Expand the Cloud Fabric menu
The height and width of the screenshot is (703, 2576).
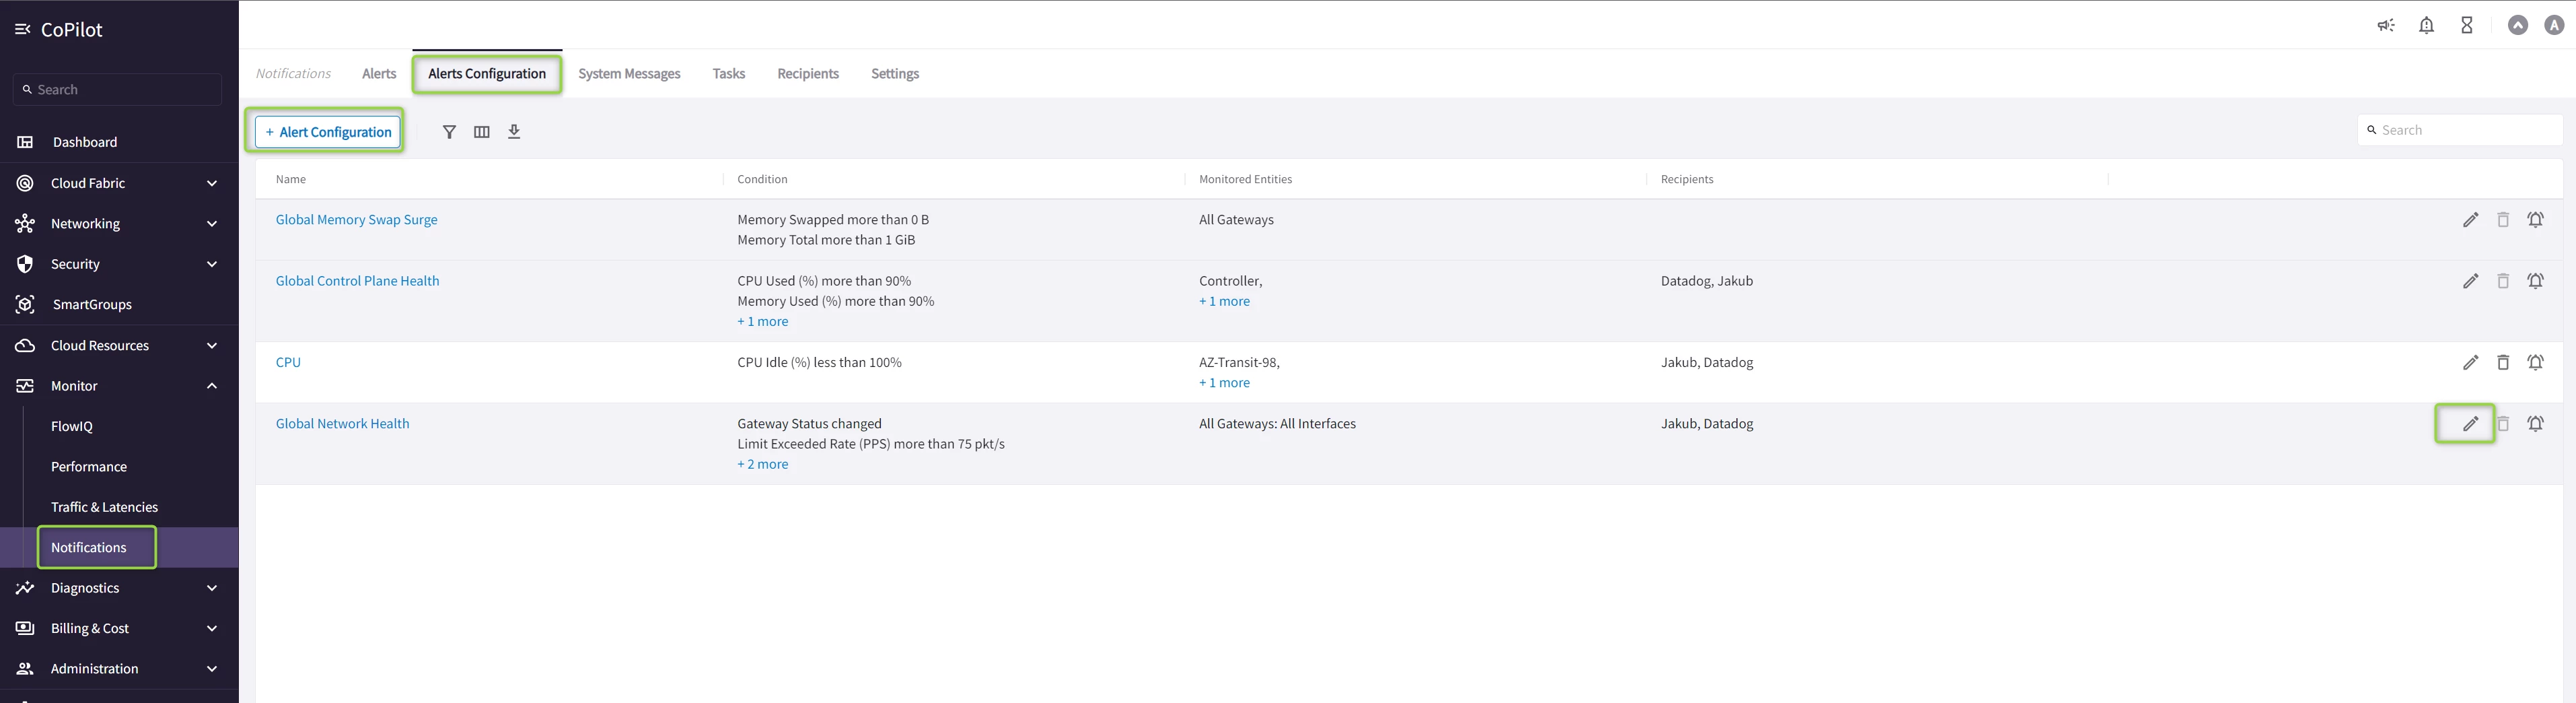pos(119,183)
